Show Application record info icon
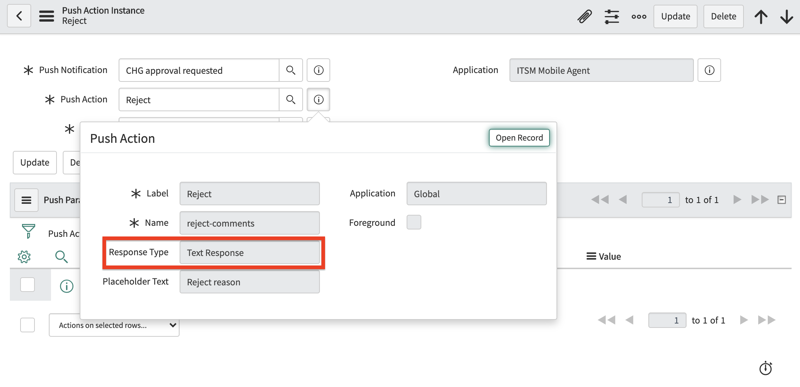 click(x=709, y=70)
